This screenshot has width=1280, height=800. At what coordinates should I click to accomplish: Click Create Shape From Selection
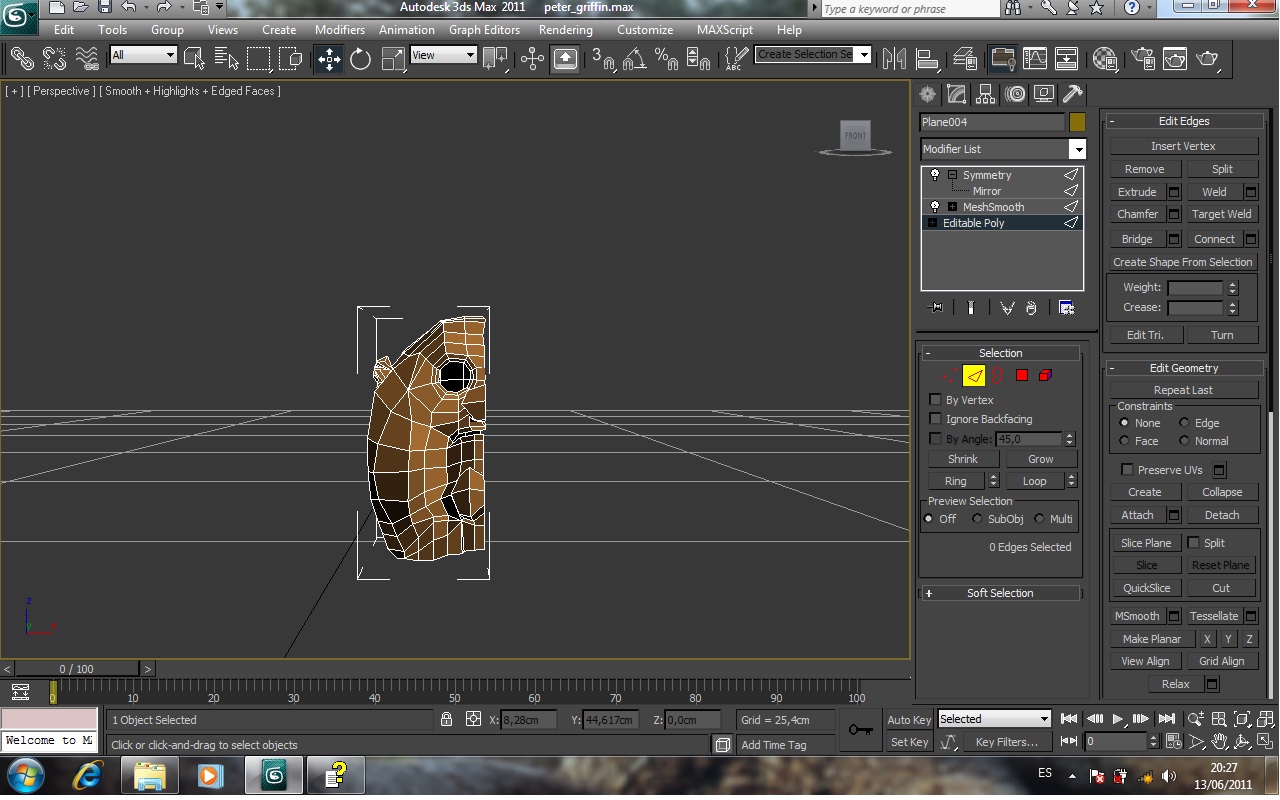(x=1183, y=262)
